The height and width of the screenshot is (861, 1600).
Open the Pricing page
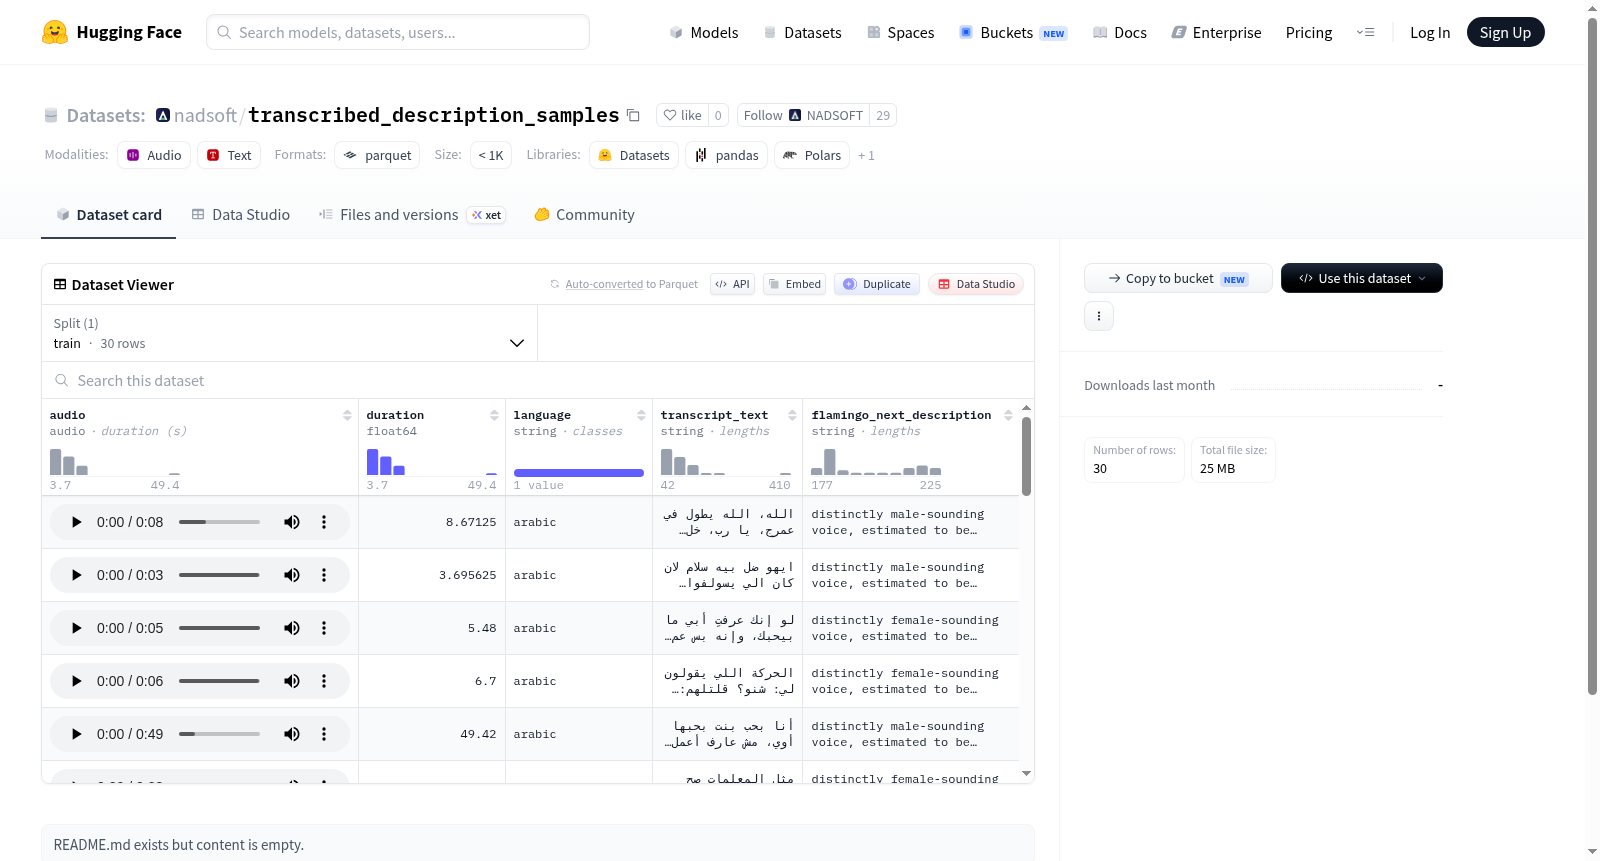click(1309, 32)
